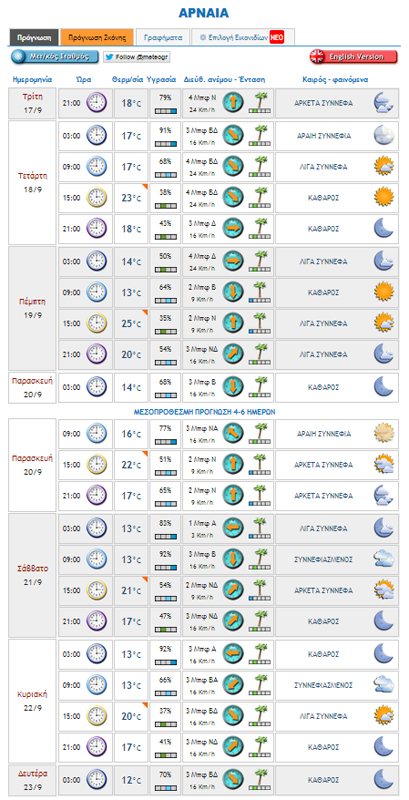Switch to the English Version
This screenshot has width=409, height=800.
353,57
